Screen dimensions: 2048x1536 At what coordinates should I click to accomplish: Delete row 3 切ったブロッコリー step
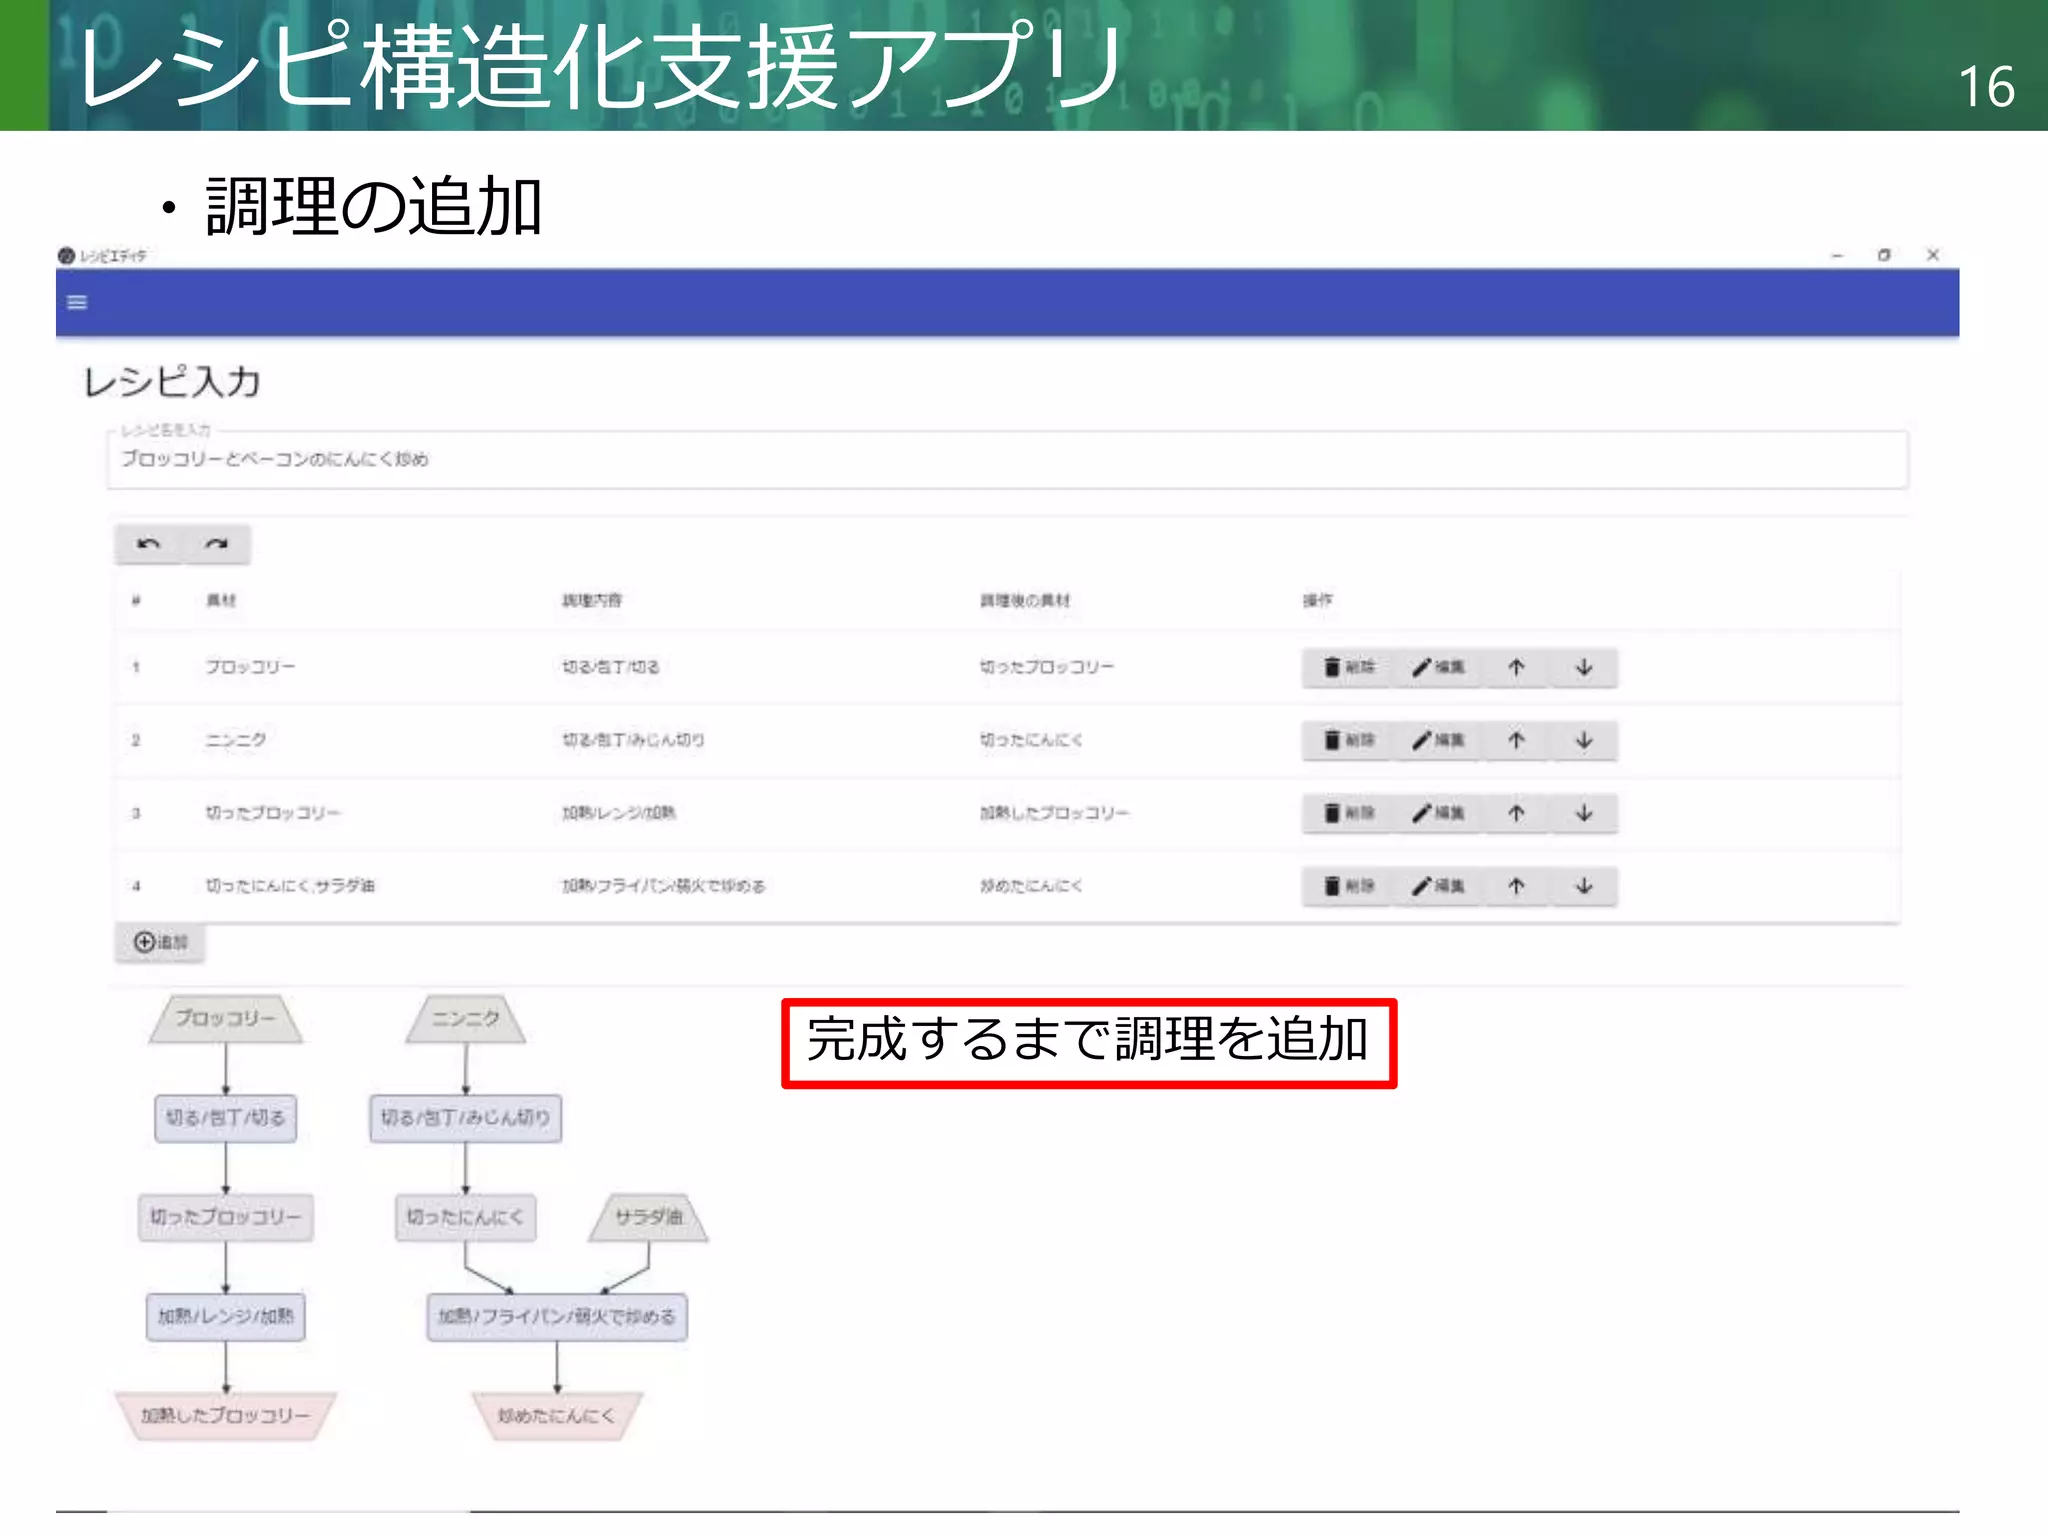click(x=1349, y=813)
